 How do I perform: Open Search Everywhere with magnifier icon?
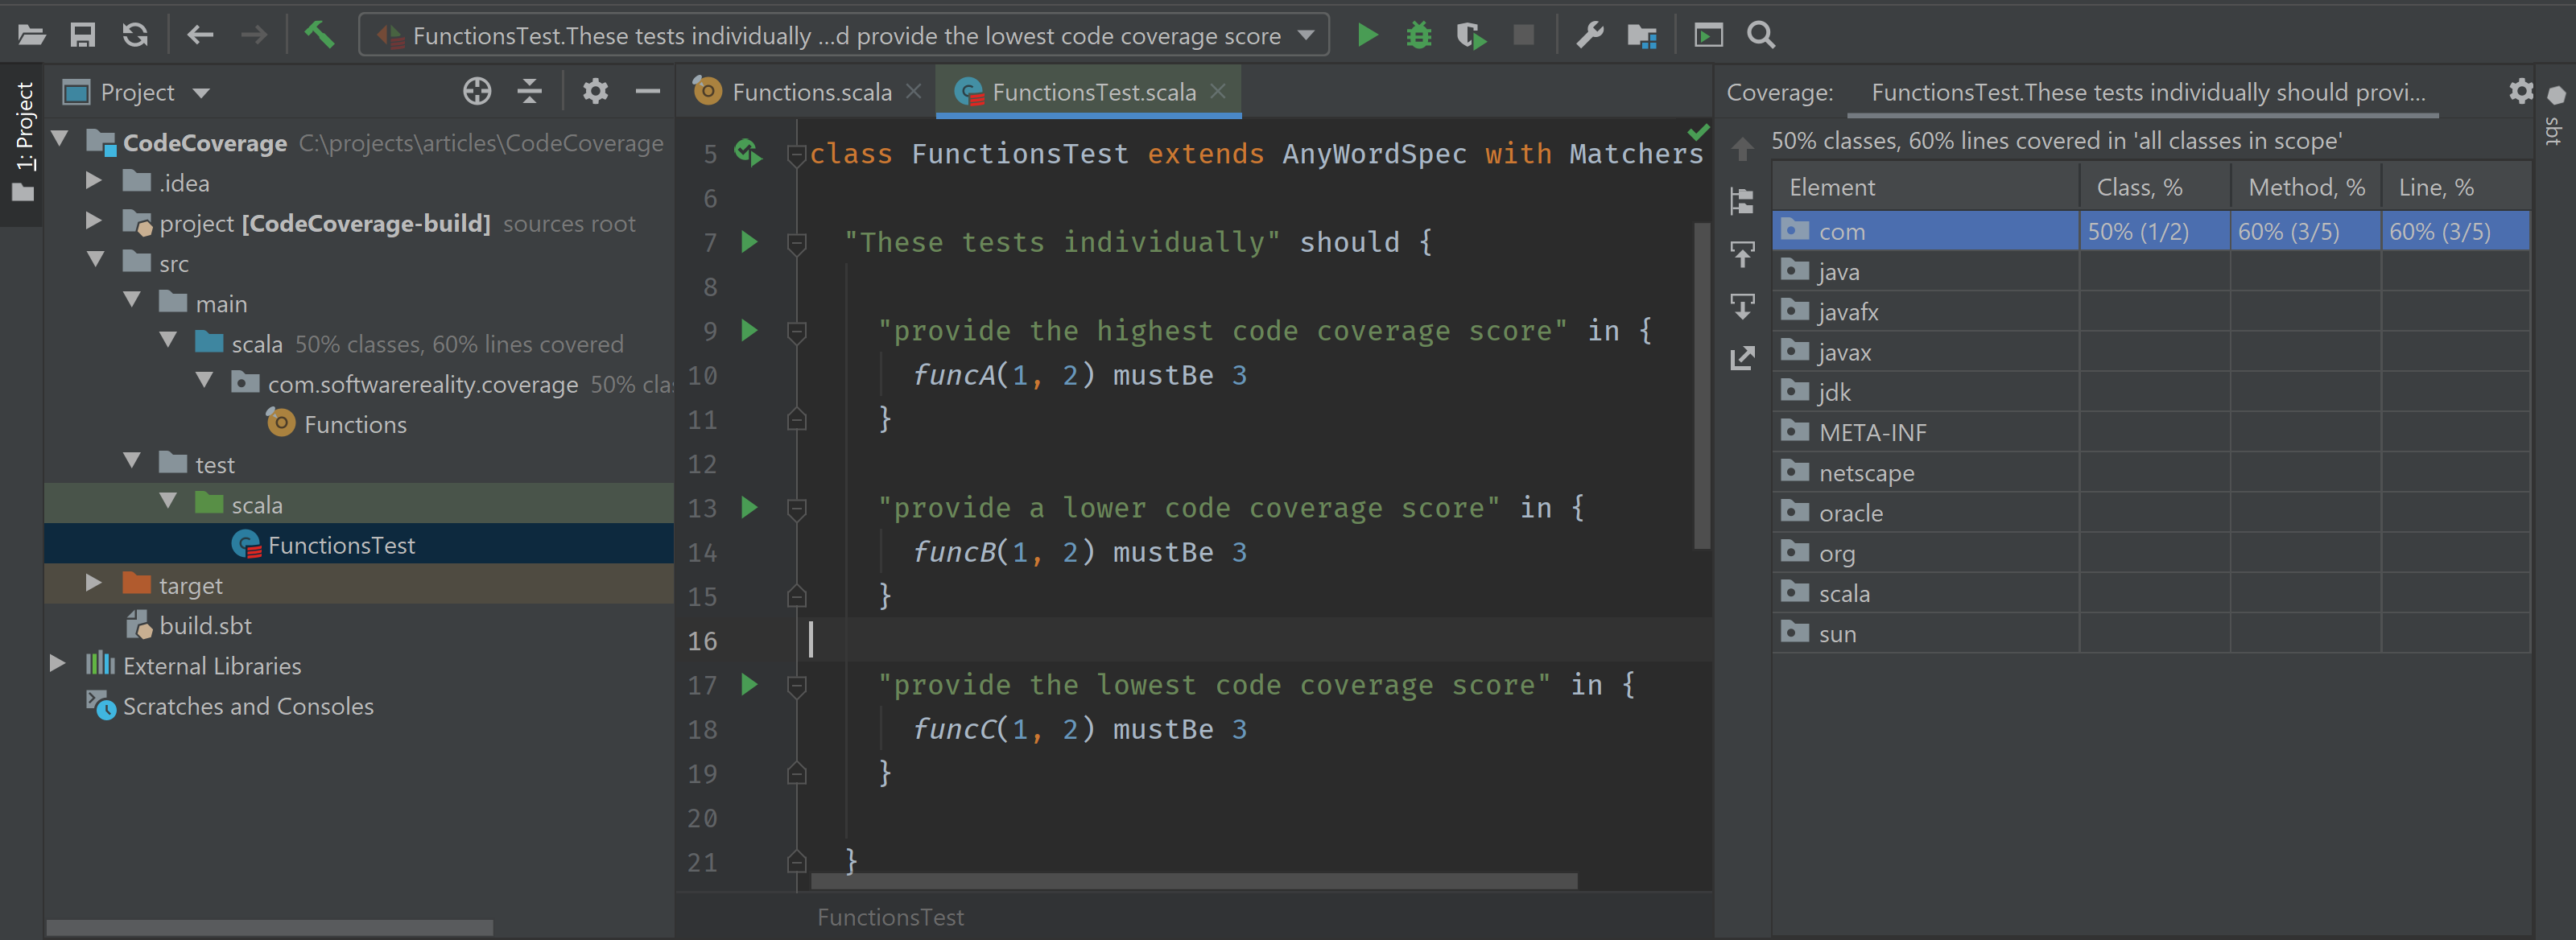click(1760, 35)
